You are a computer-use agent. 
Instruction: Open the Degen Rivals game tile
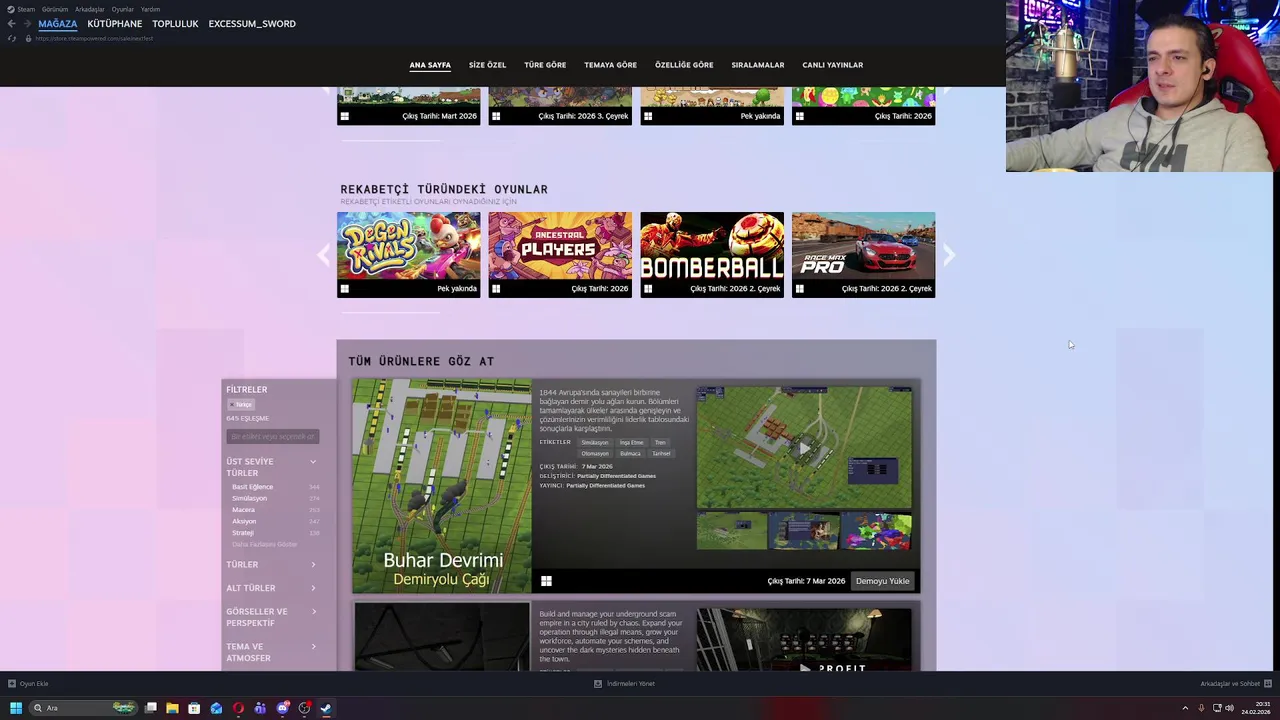click(408, 255)
